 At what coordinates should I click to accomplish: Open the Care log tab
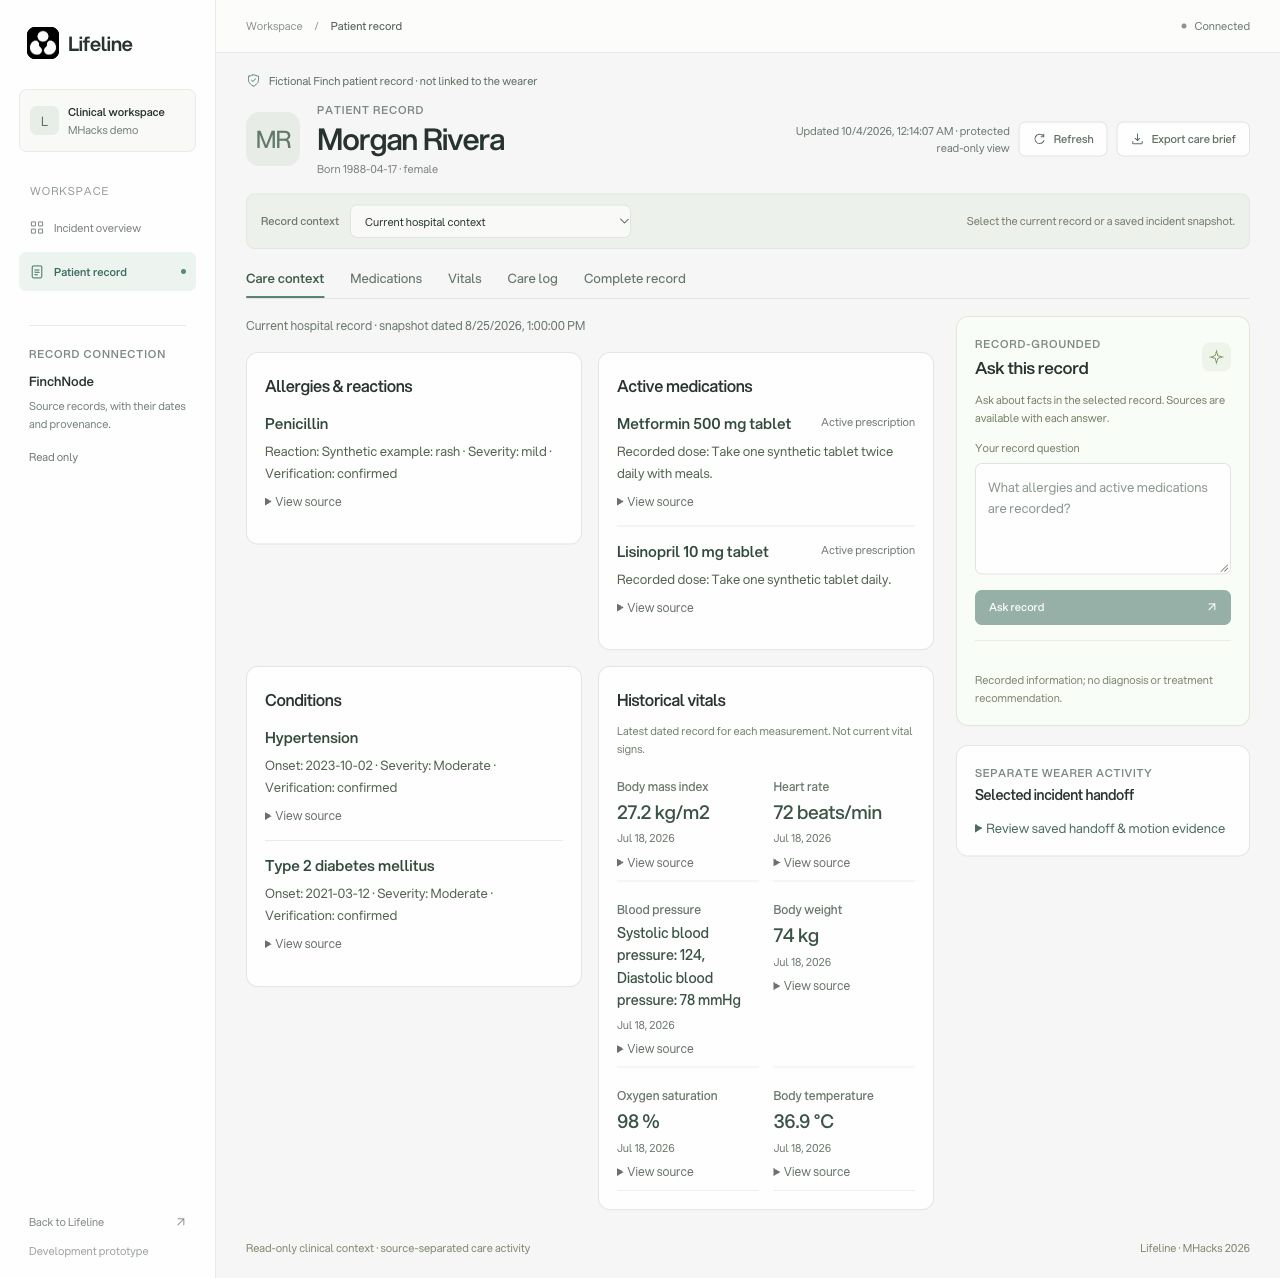(x=532, y=279)
